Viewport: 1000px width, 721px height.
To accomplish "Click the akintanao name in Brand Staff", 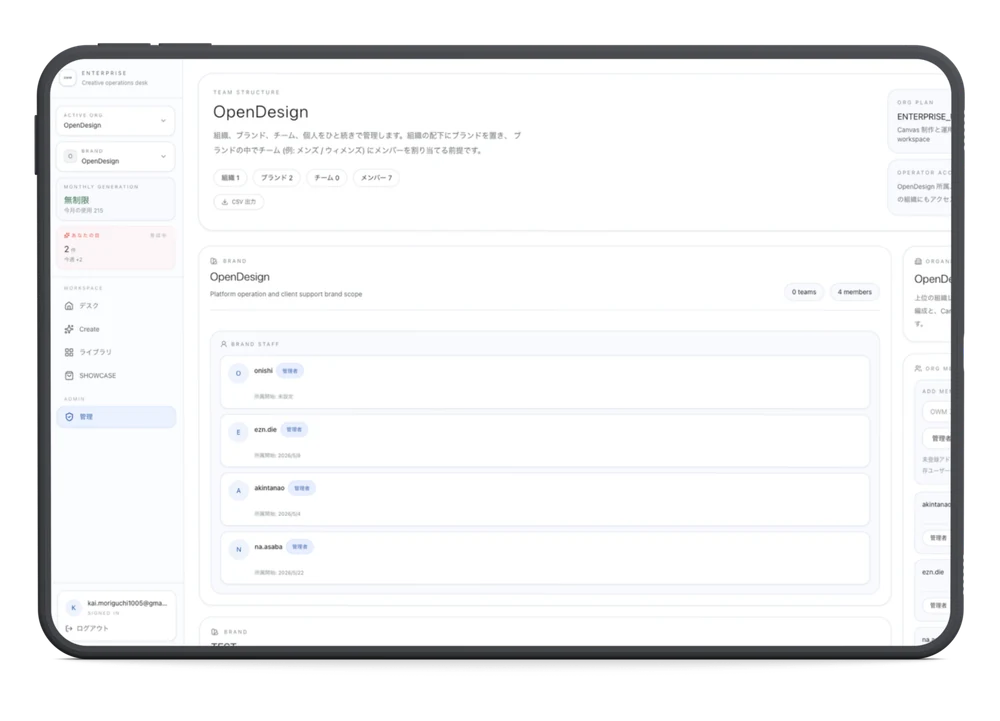I will point(269,488).
